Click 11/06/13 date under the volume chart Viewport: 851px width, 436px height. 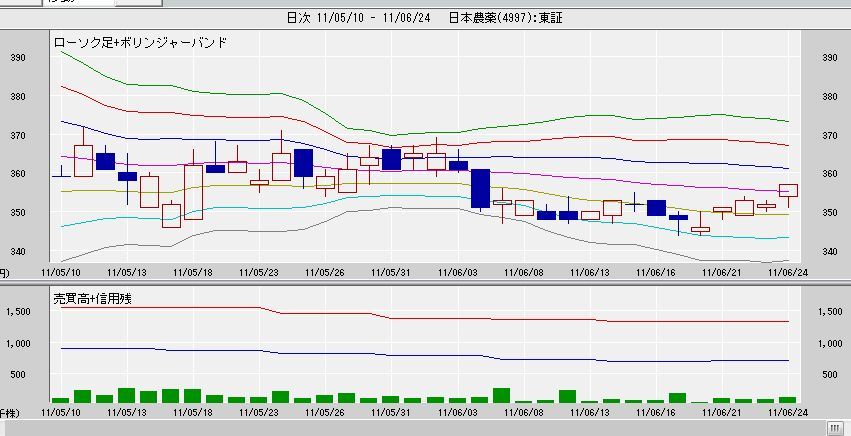click(x=590, y=413)
